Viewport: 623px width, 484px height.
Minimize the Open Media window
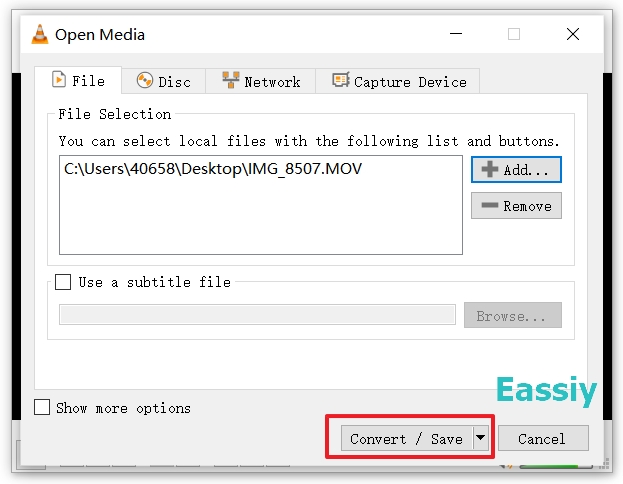click(x=456, y=34)
